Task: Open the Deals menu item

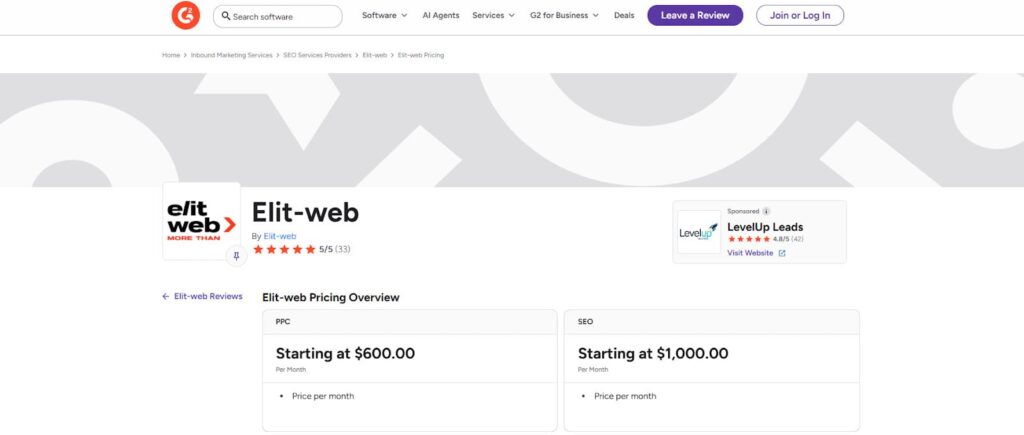Action: 624,16
